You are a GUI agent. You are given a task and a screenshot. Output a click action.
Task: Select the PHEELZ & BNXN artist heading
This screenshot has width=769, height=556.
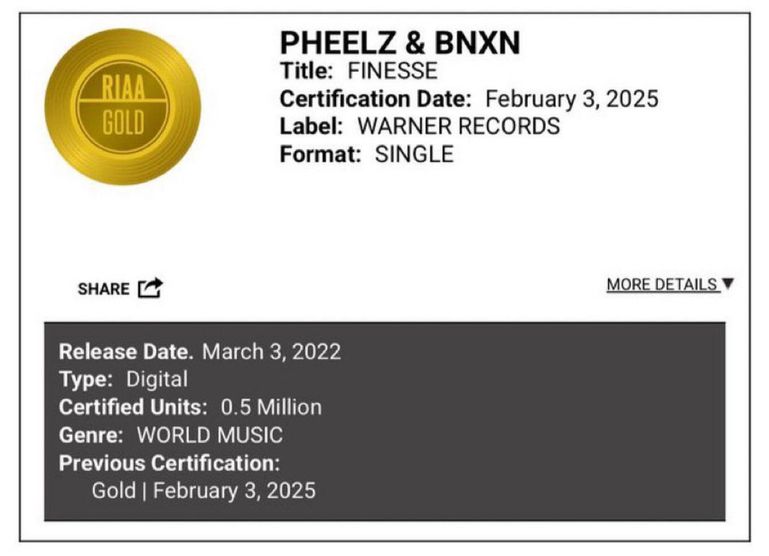pyautogui.click(x=400, y=43)
